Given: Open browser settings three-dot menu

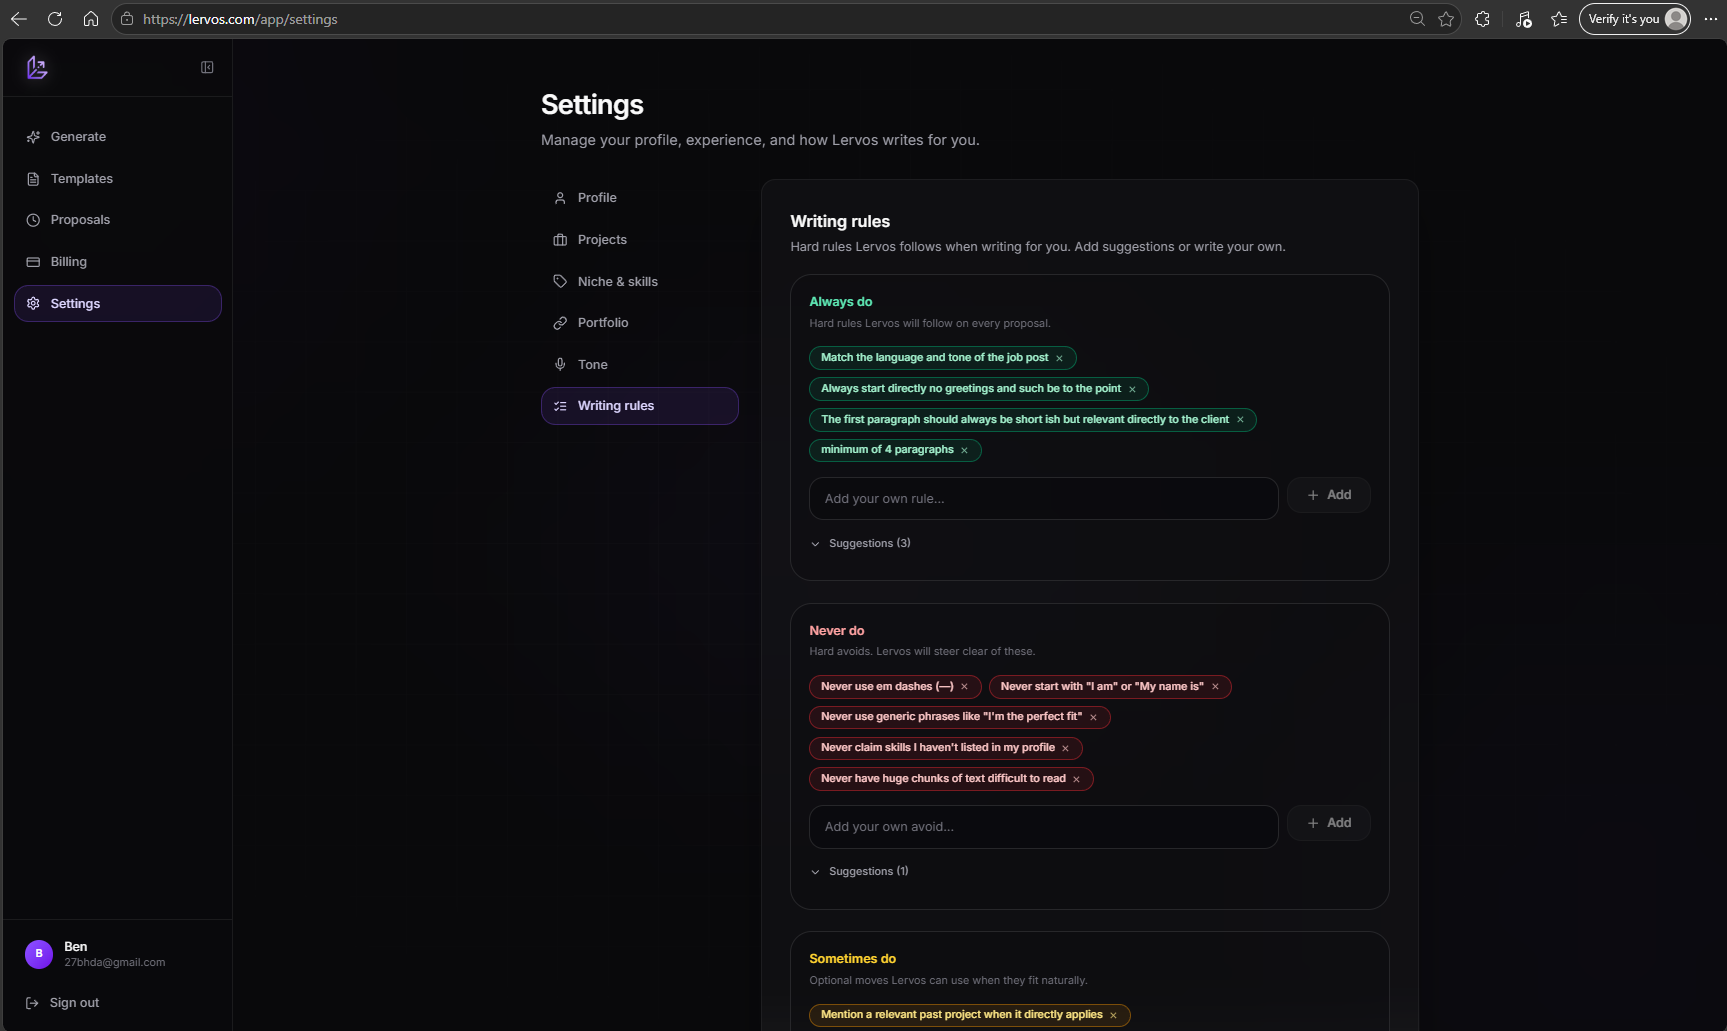Looking at the screenshot, I should [1710, 19].
